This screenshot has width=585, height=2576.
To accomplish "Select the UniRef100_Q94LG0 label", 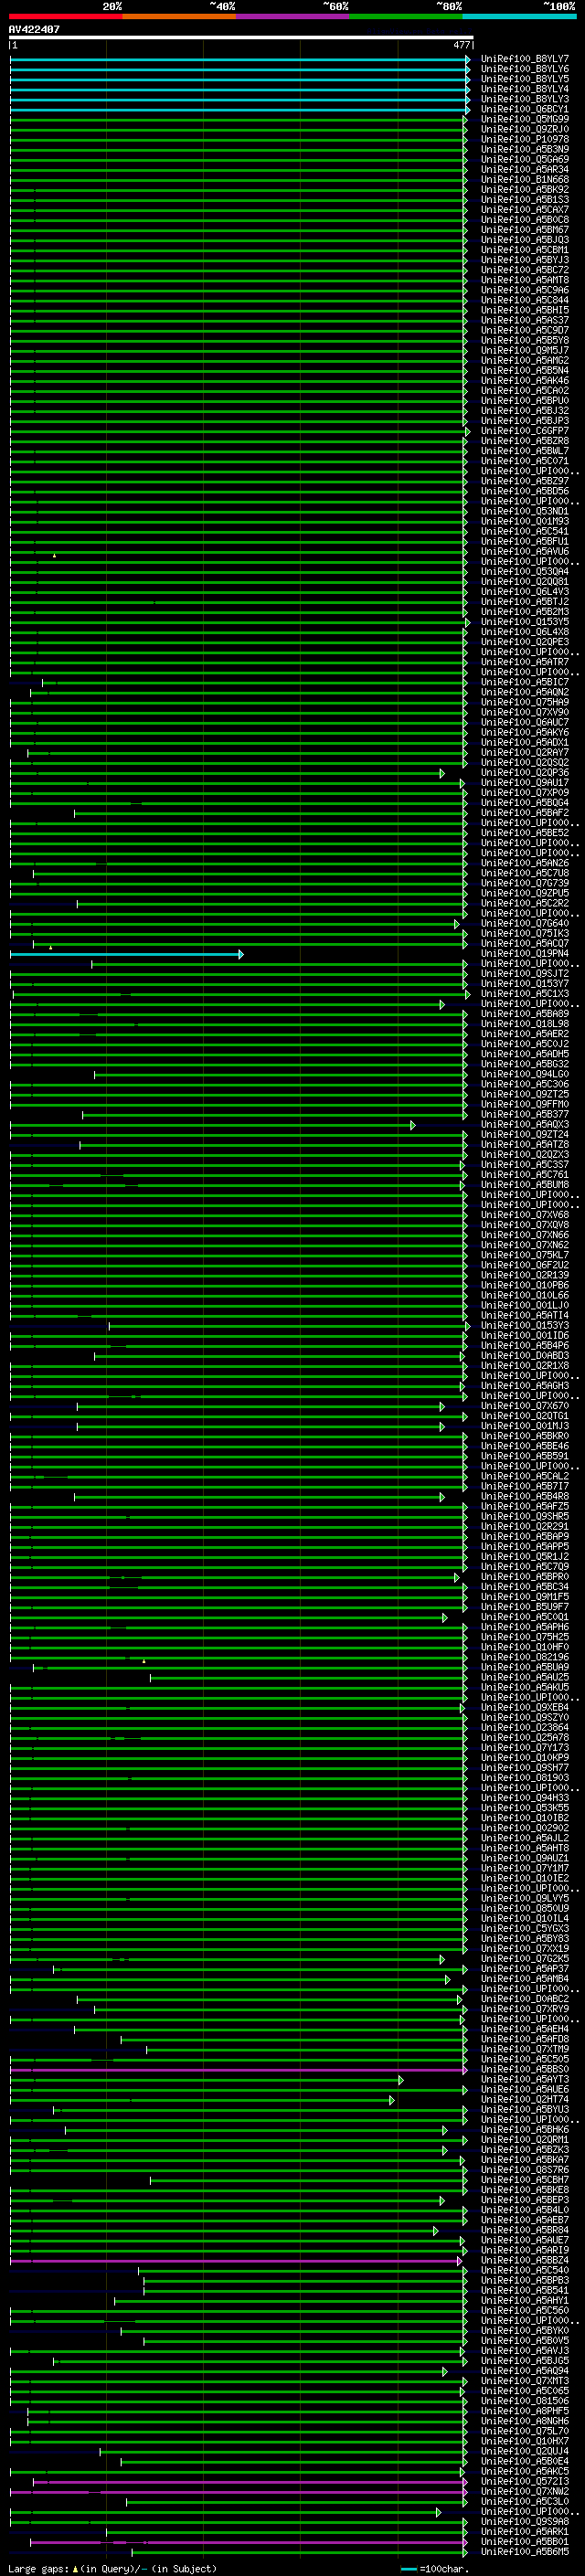I will (x=524, y=1074).
